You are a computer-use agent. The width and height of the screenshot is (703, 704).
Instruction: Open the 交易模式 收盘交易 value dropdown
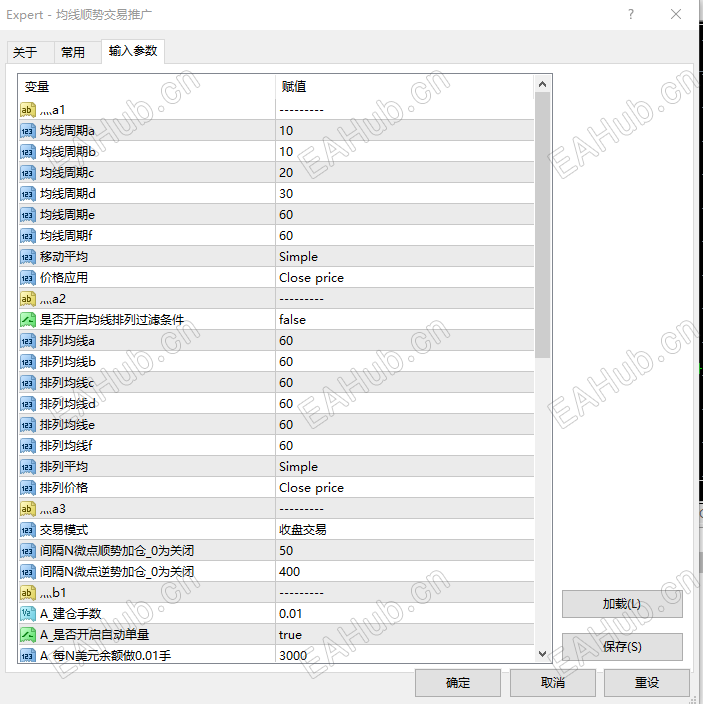(x=404, y=530)
